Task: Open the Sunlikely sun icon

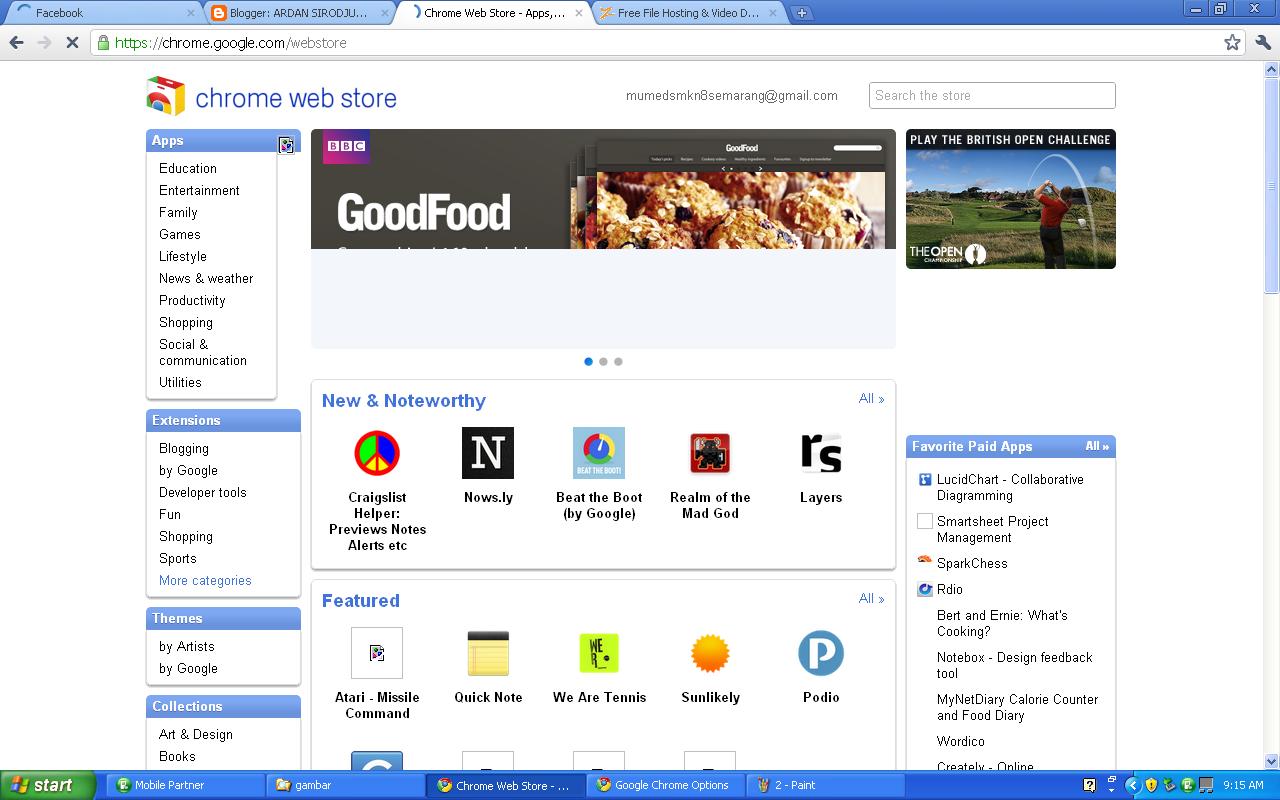Action: tap(710, 653)
